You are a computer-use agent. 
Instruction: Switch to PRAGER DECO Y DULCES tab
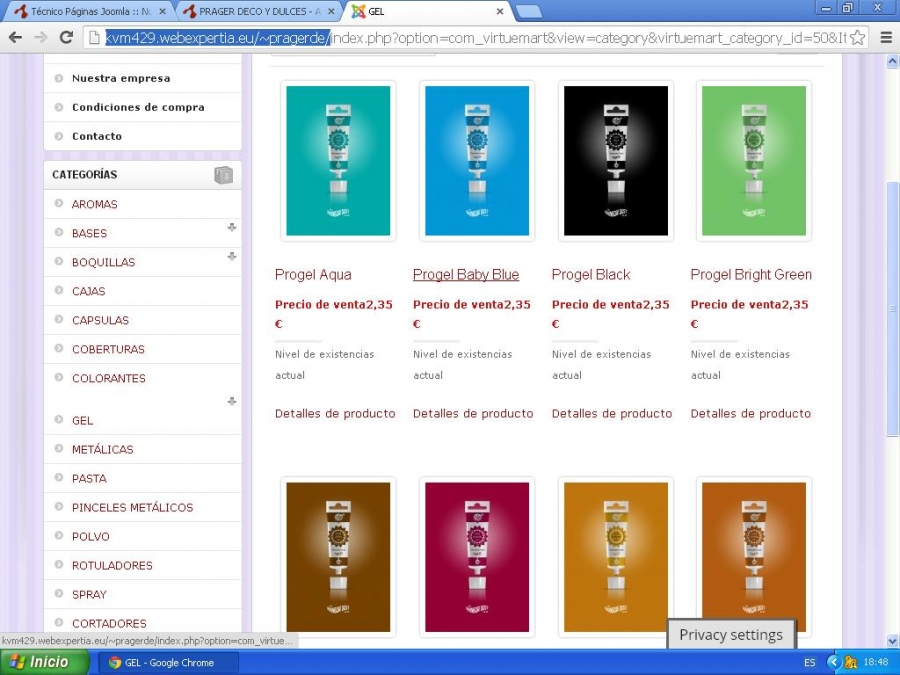(x=258, y=11)
